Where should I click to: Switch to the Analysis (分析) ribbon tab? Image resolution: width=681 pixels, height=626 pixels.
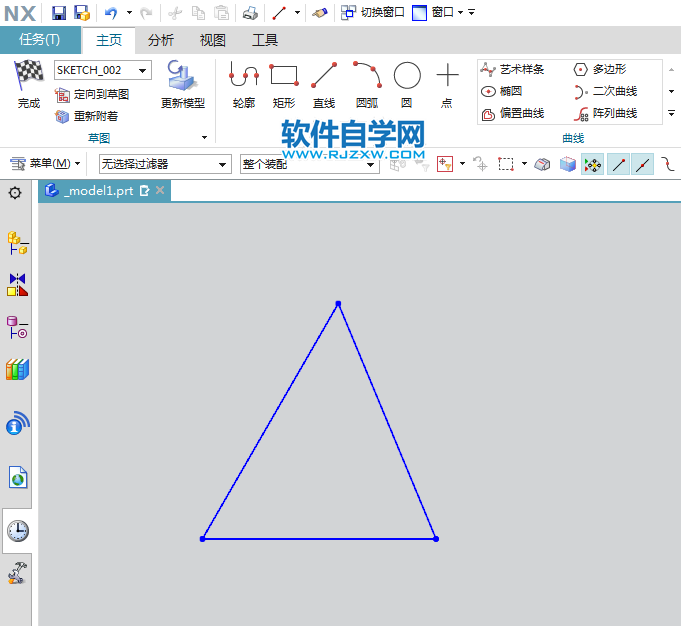coord(161,40)
